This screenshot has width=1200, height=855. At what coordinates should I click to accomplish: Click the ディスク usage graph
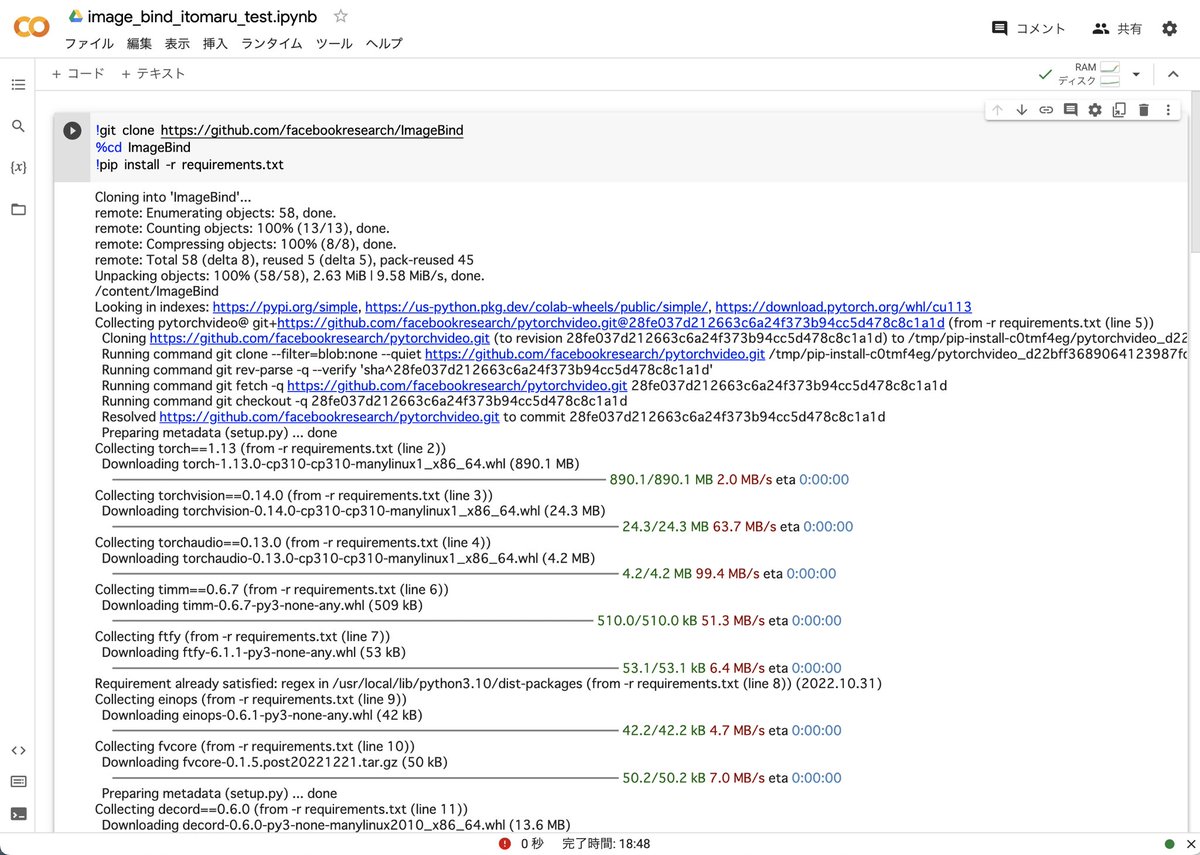point(1109,80)
